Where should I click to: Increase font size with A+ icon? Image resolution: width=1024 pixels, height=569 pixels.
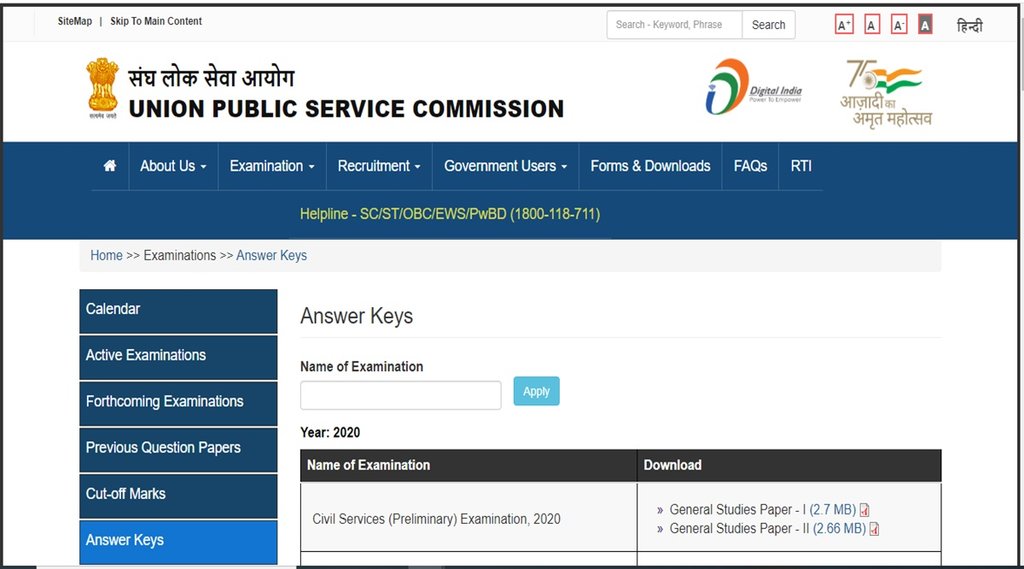[844, 25]
